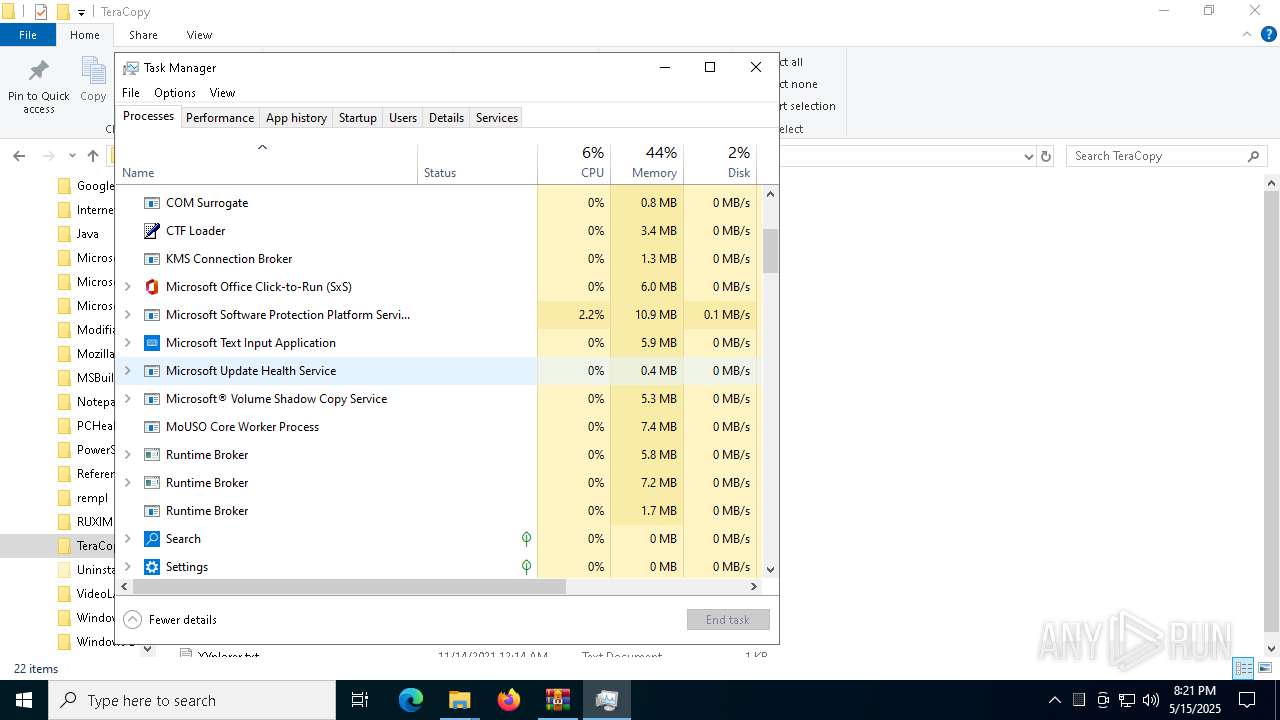Collapse the Explorer ribbon chevron
Image resolution: width=1280 pixels, height=720 pixels.
[1247, 34]
